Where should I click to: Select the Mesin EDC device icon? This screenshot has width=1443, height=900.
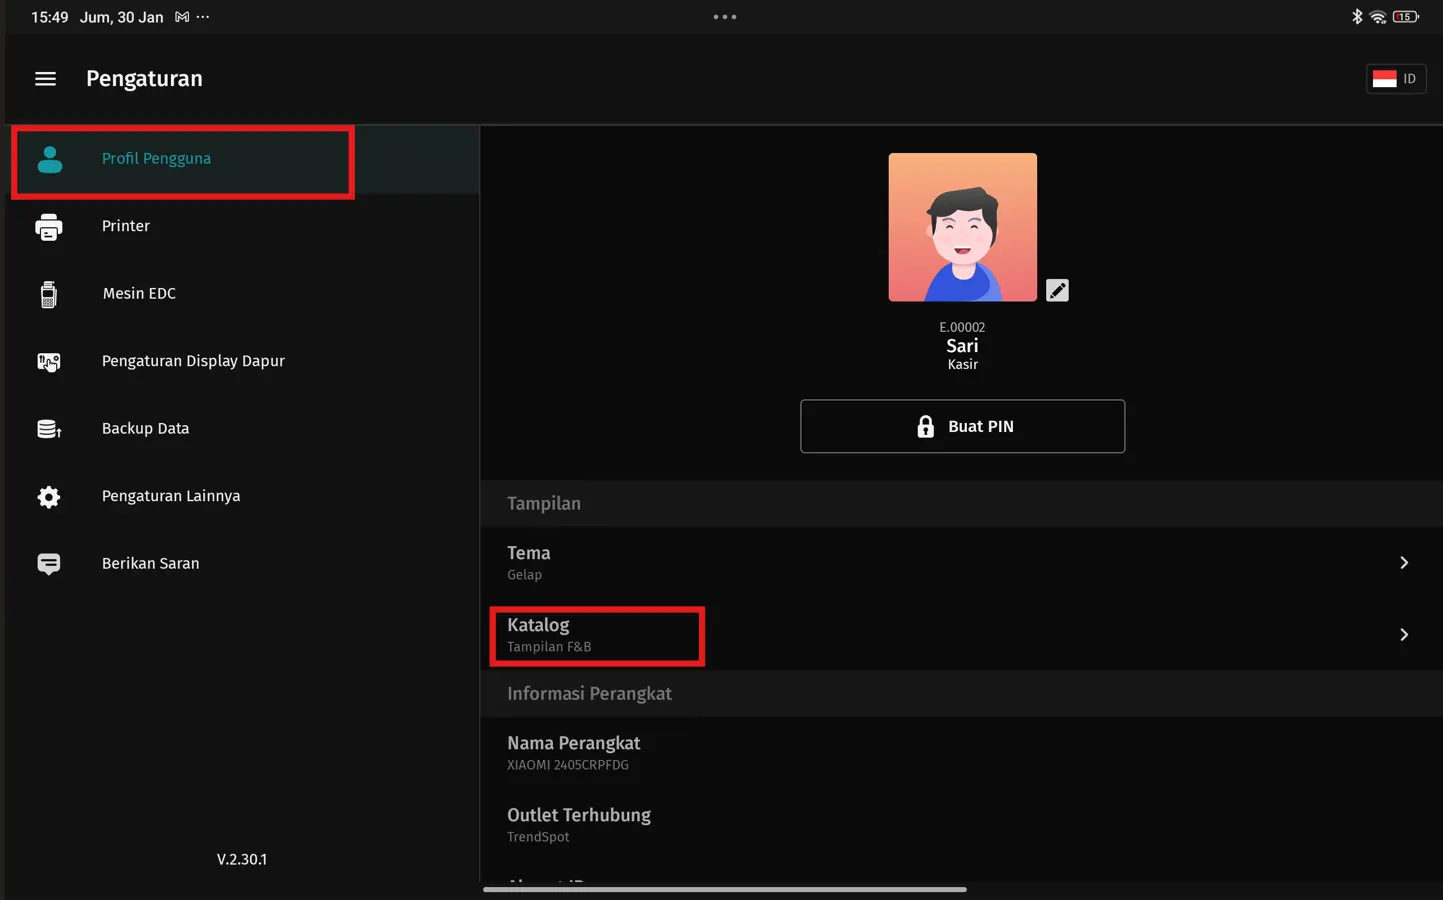click(x=49, y=294)
